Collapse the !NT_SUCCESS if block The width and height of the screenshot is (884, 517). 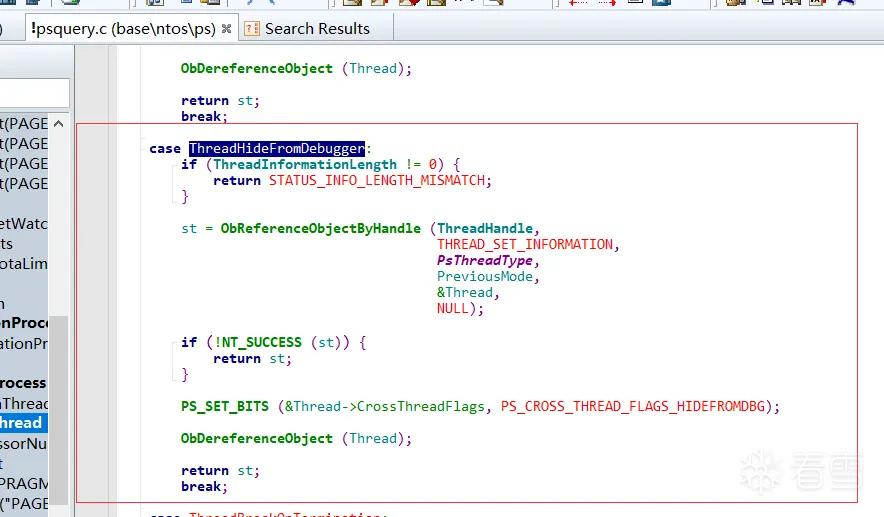[x=174, y=344]
